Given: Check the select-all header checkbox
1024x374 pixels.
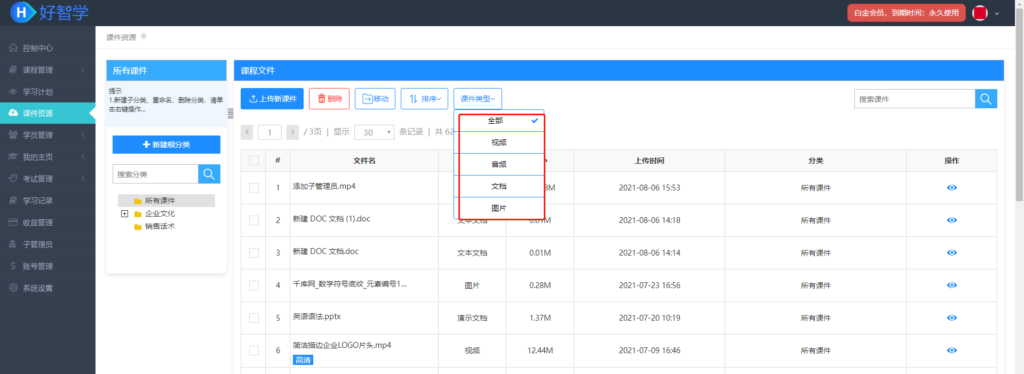Looking at the screenshot, I should [x=254, y=161].
